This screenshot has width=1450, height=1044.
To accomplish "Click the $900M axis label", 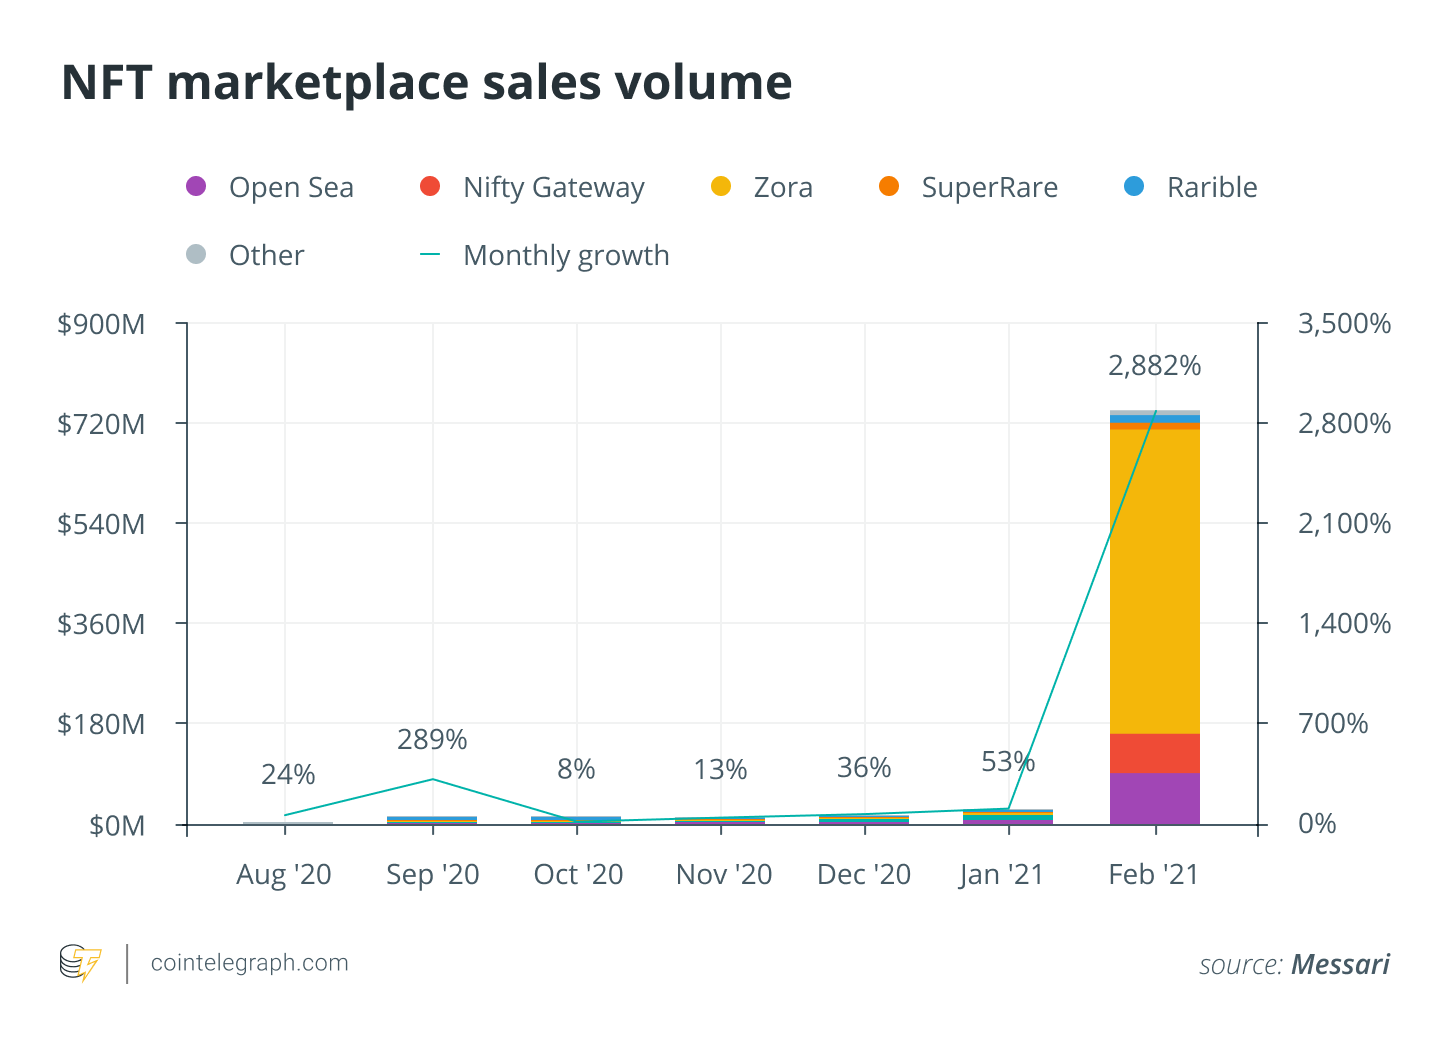I will [101, 324].
